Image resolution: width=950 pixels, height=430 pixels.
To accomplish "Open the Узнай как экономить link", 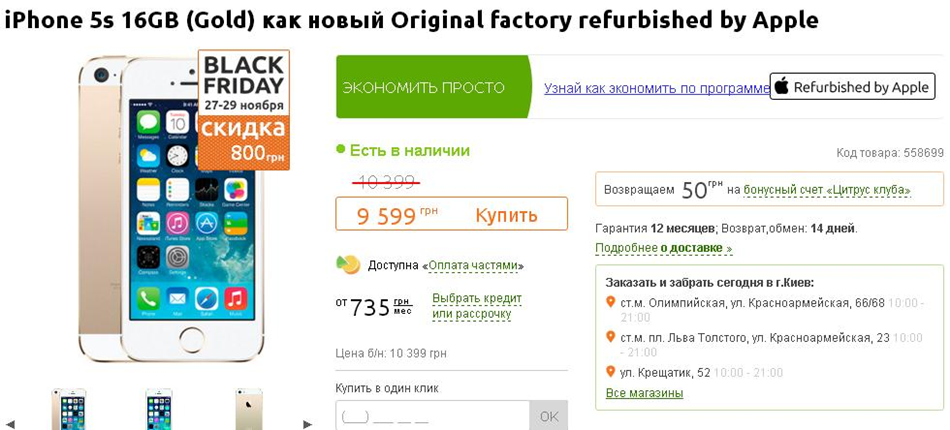I will [x=656, y=88].
